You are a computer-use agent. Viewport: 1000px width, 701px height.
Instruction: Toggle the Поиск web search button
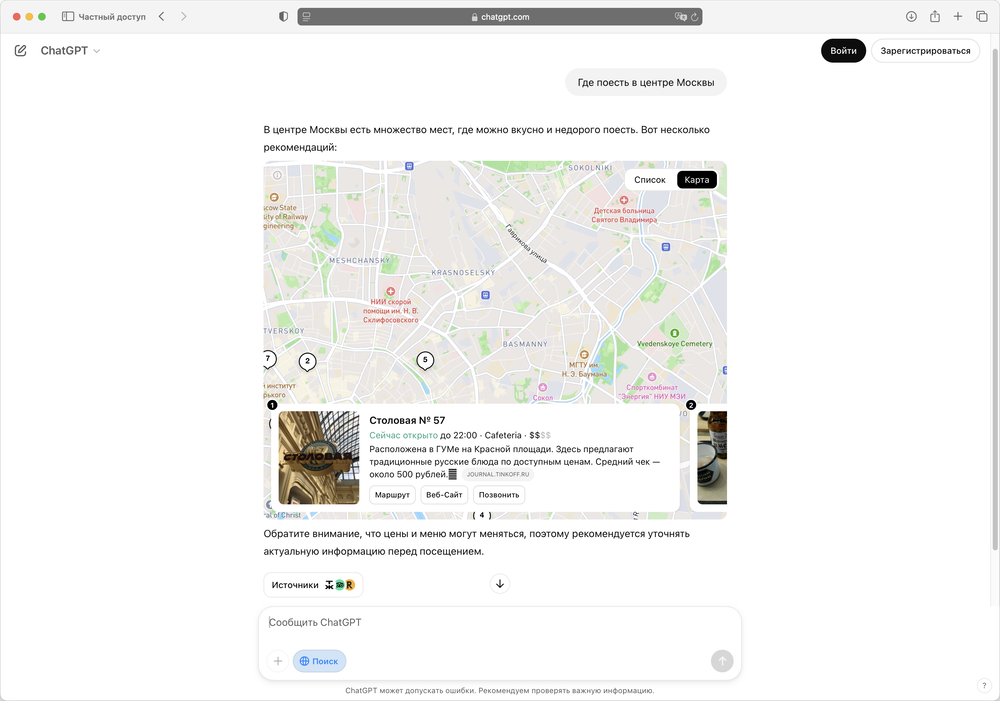coord(319,661)
